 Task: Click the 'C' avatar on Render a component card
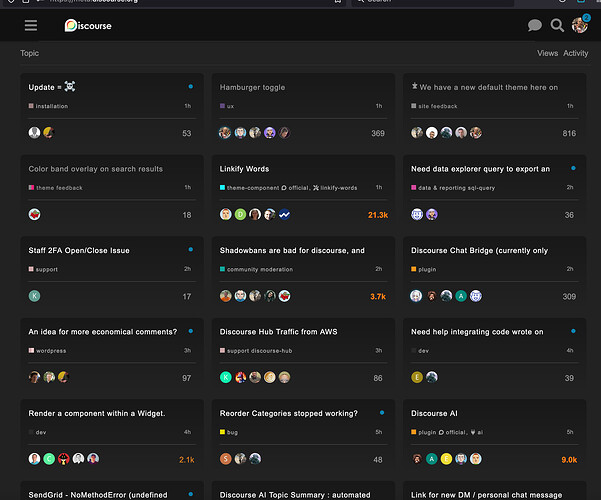click(49, 459)
